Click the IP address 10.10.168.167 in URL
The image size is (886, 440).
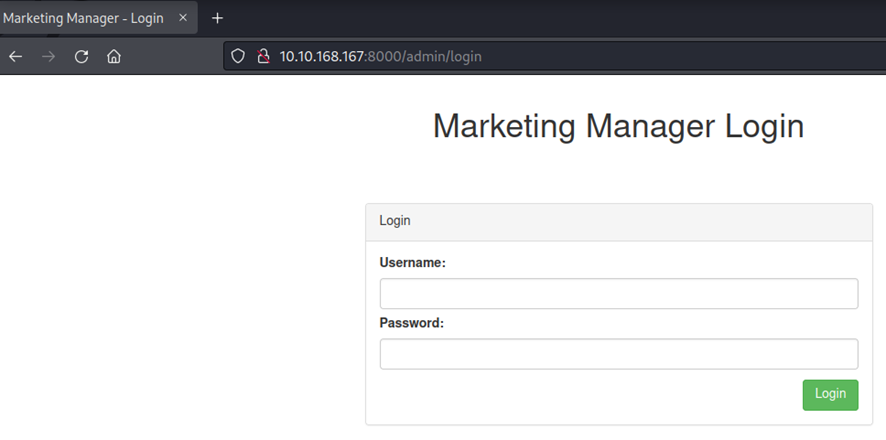click(x=322, y=56)
